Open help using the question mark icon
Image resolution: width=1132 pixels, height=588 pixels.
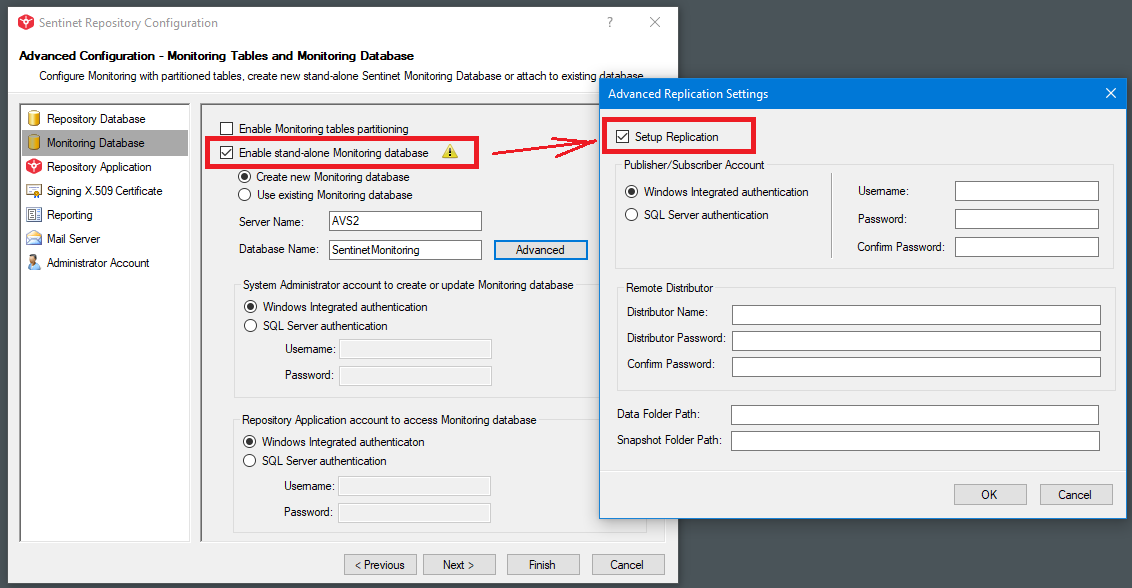609,22
